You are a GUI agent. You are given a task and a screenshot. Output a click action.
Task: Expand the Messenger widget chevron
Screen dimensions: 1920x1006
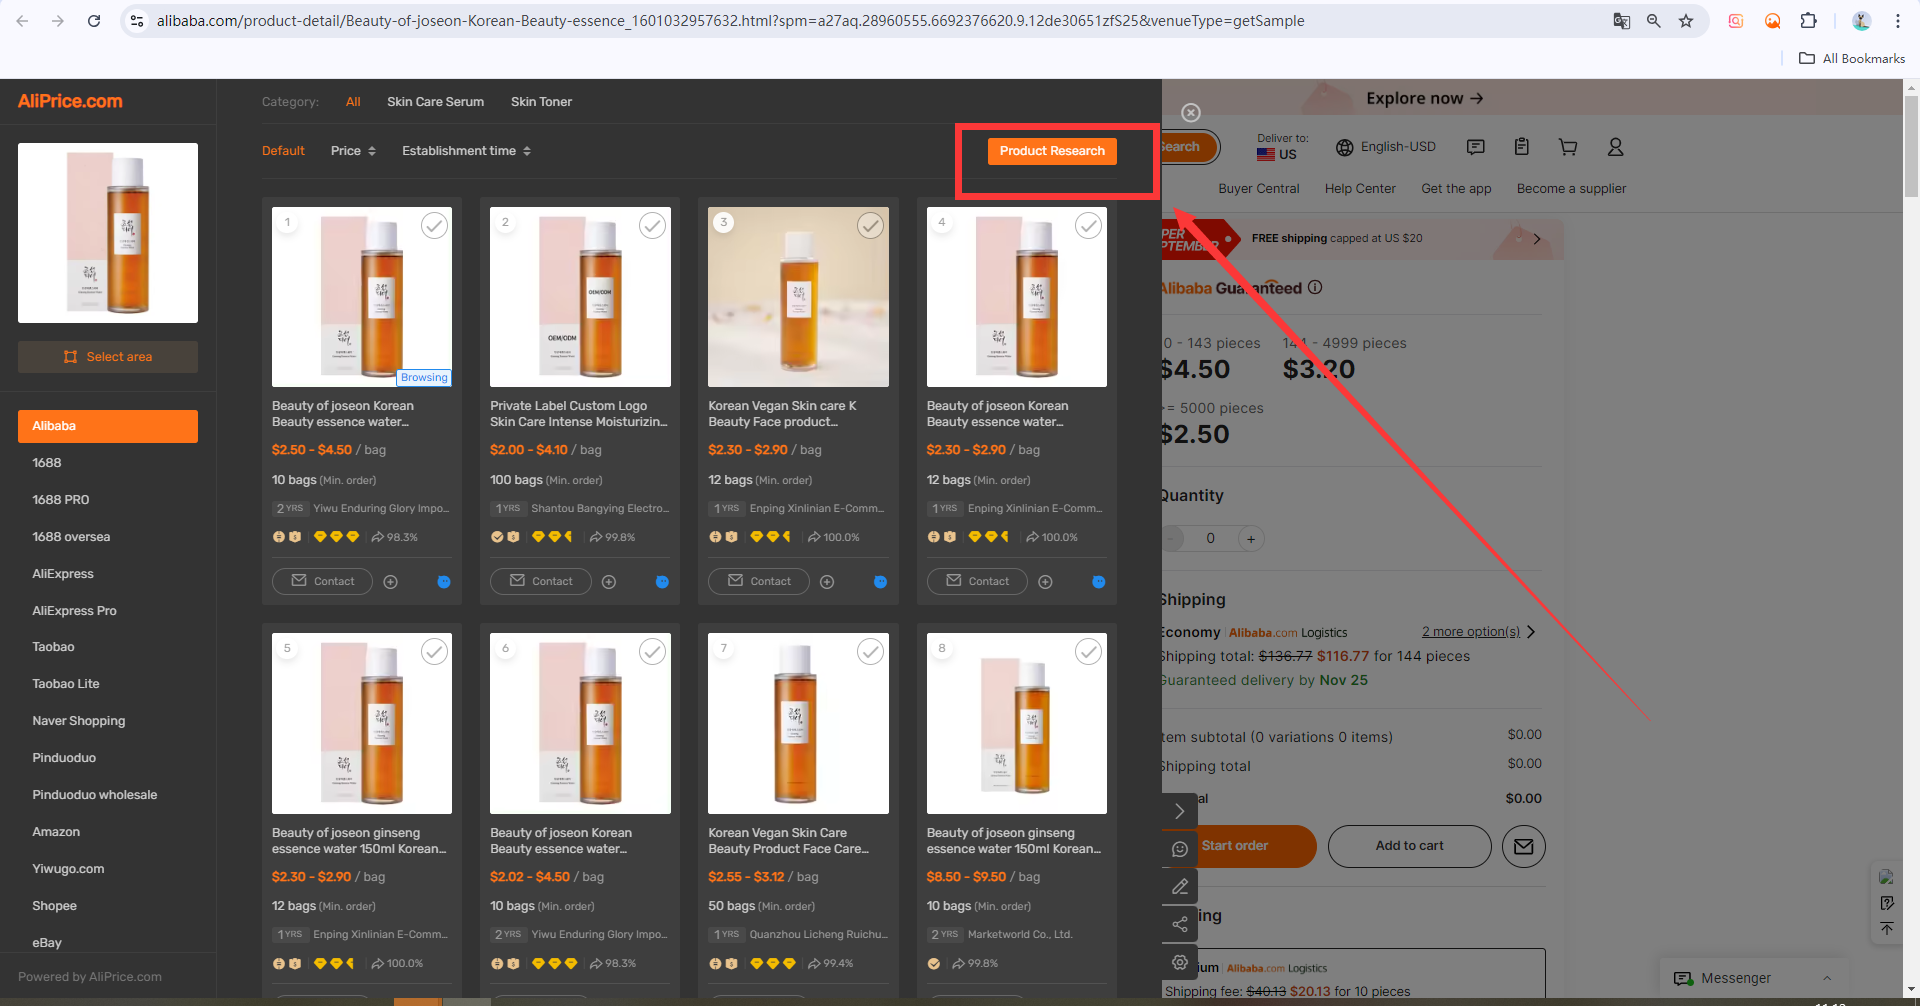coord(1827,978)
